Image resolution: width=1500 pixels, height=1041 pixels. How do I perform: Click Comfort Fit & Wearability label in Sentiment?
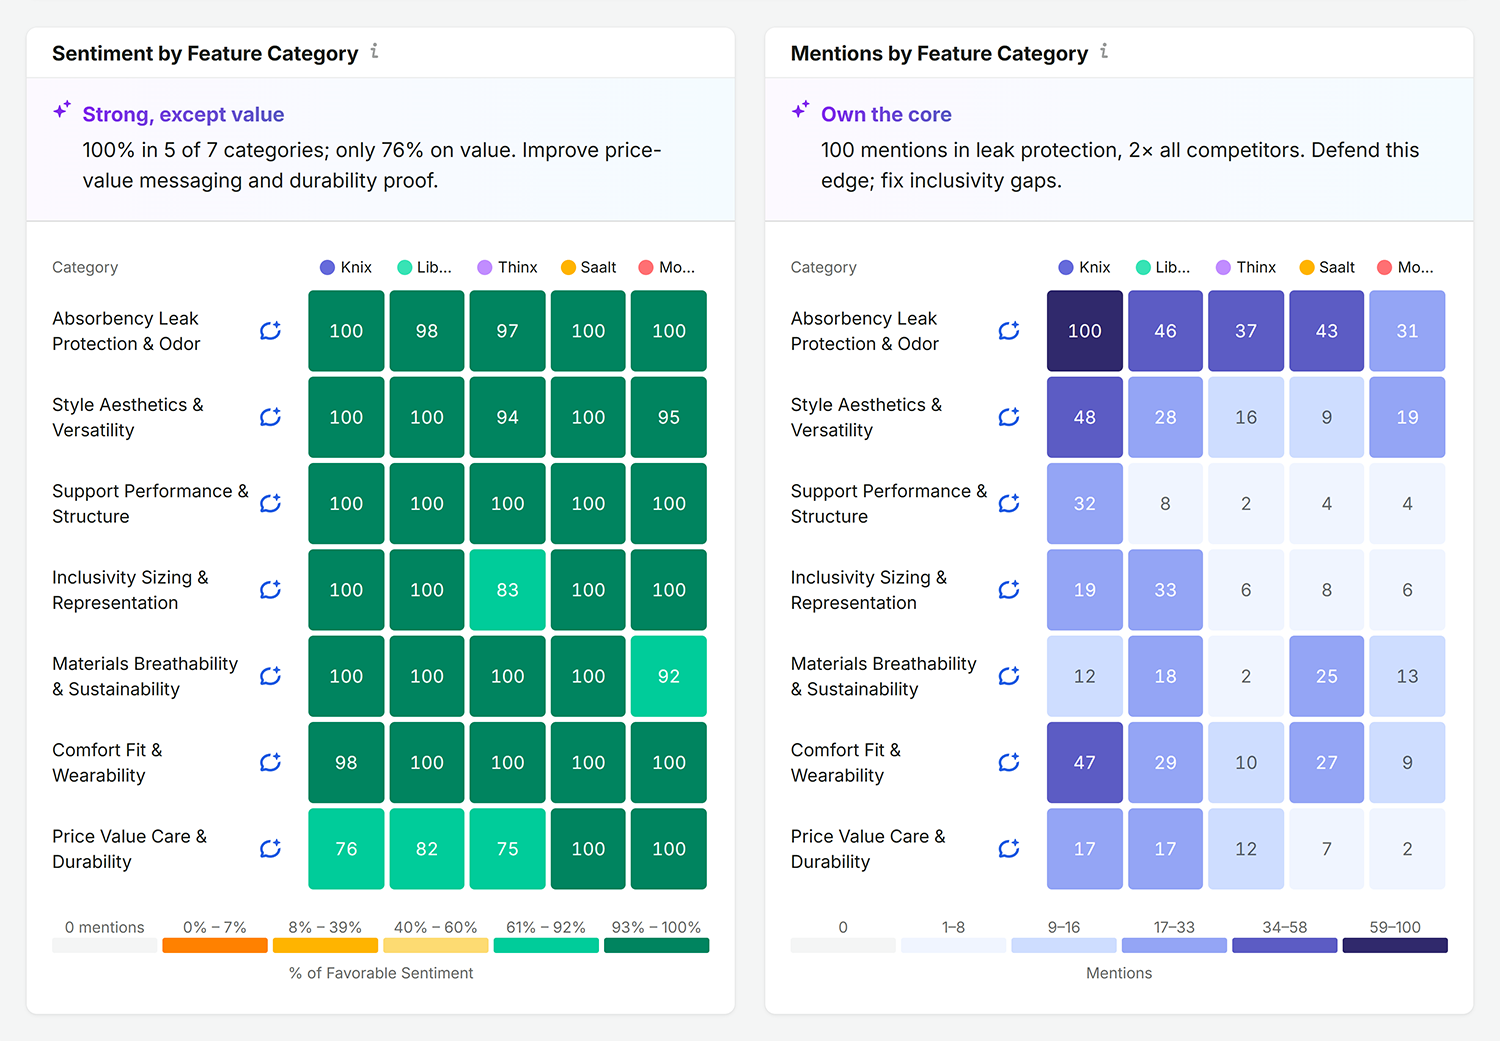107,762
